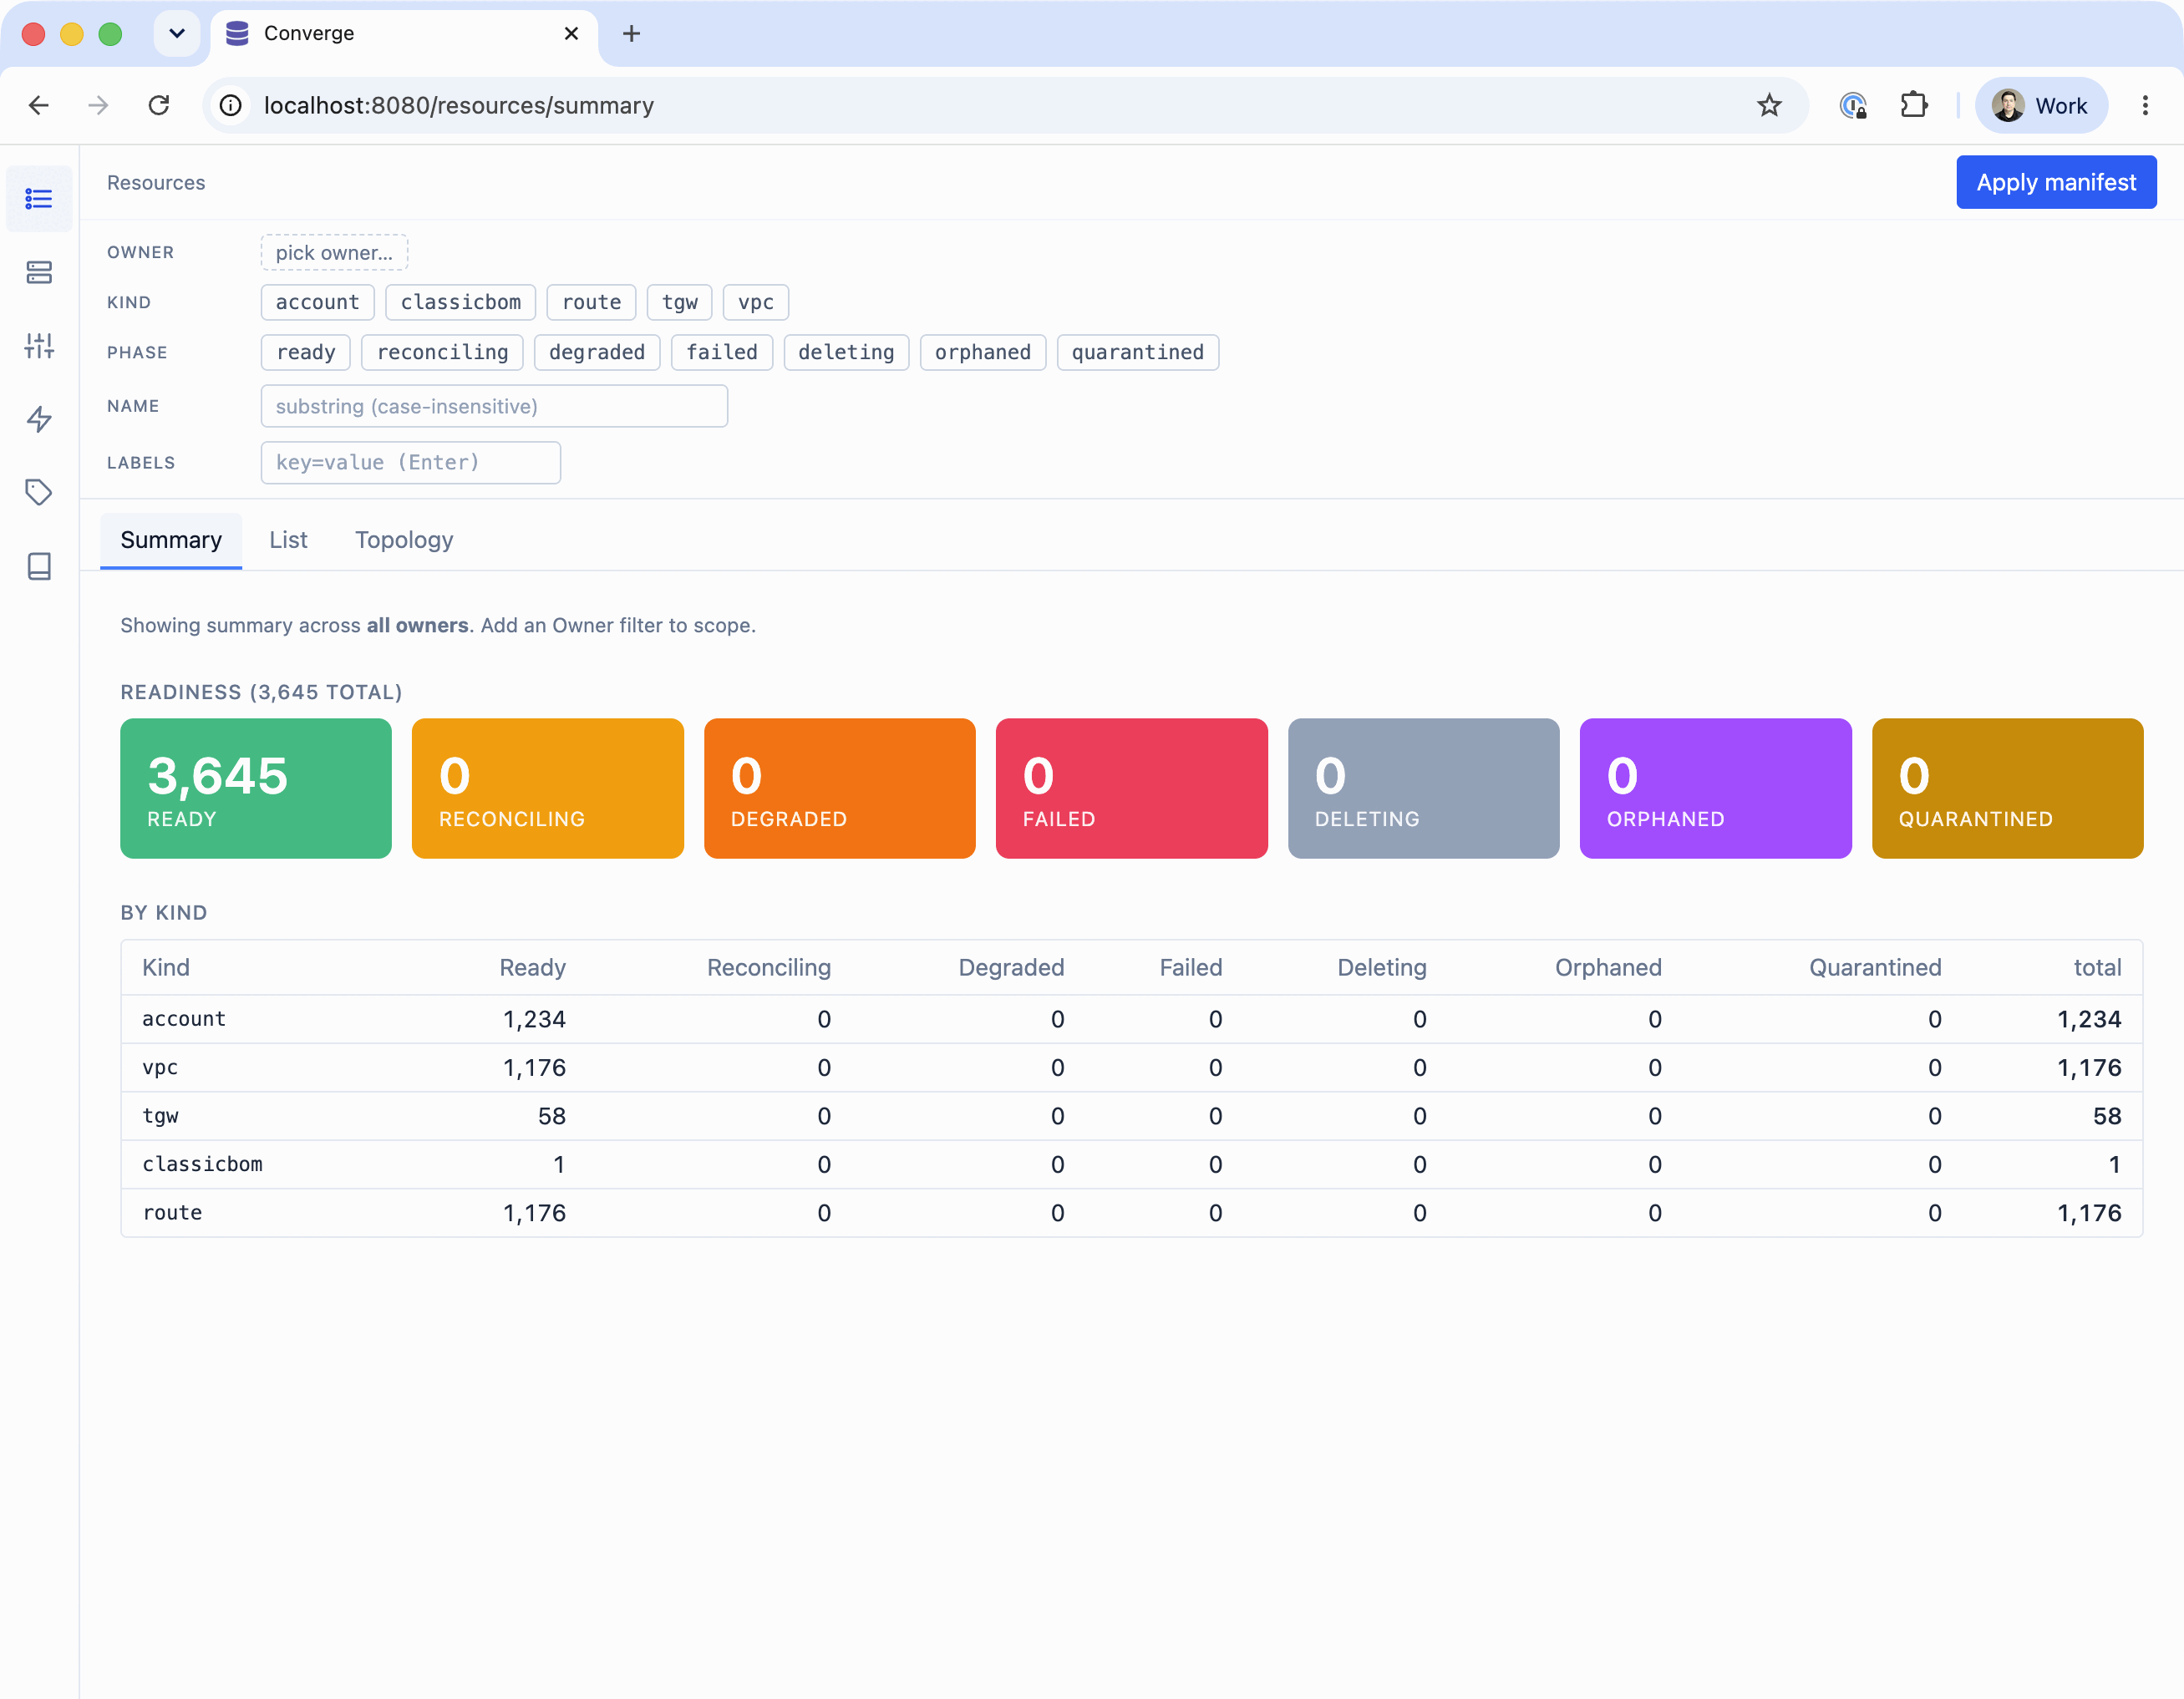
Task: Open the sliders settings sidebar icon
Action: pyautogui.click(x=39, y=346)
